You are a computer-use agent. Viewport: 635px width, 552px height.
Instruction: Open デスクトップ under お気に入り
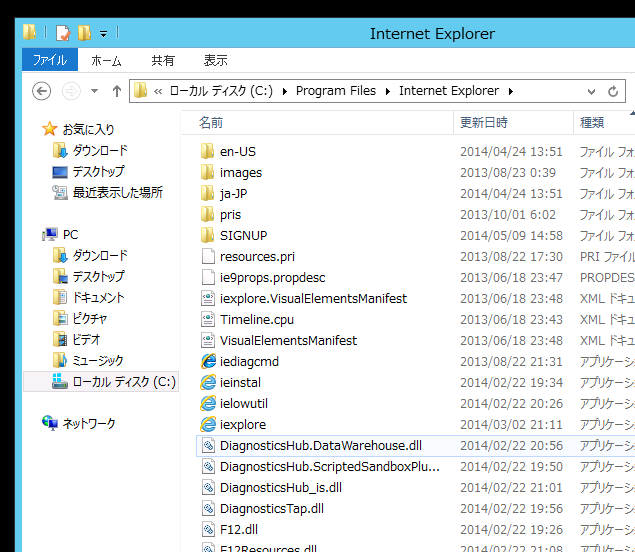tap(98, 172)
